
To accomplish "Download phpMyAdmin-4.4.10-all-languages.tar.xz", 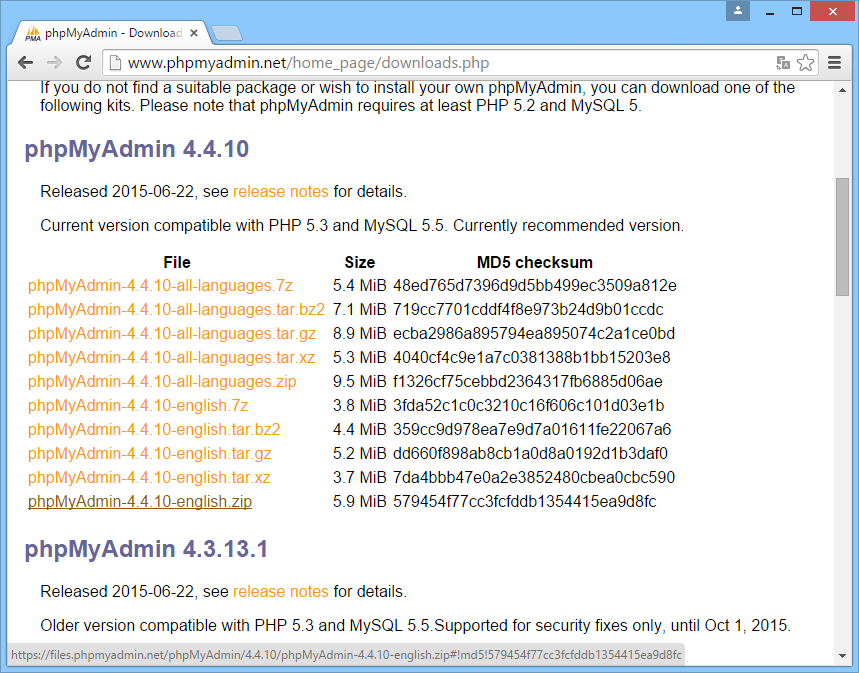I will pyautogui.click(x=171, y=358).
